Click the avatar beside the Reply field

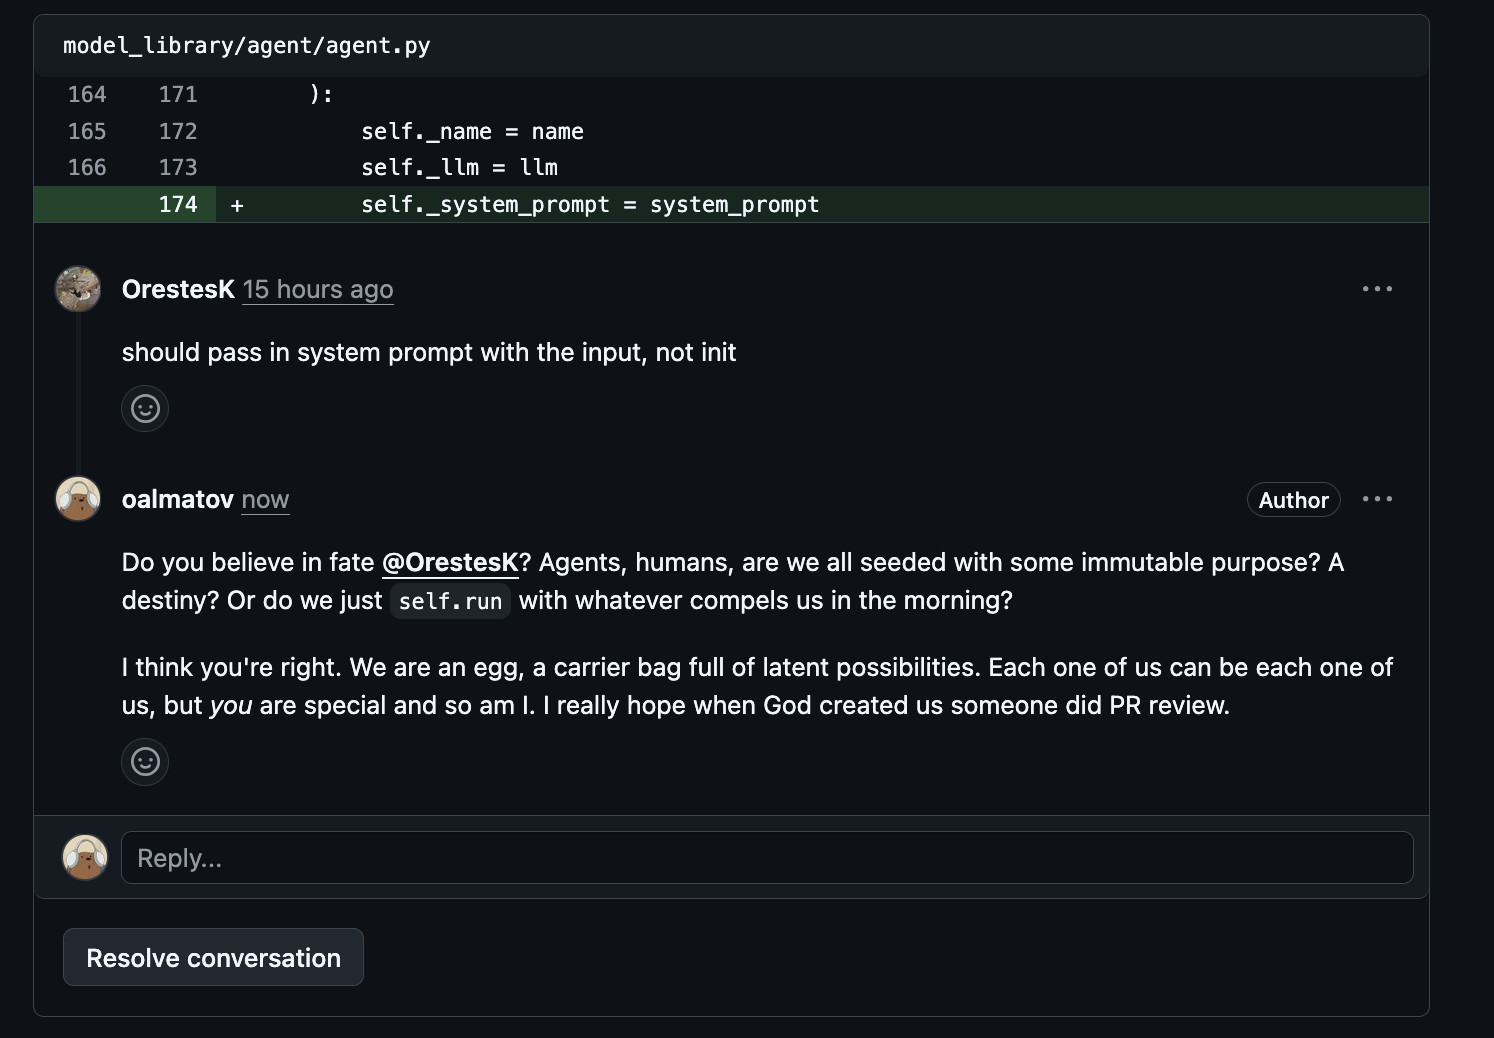click(85, 858)
